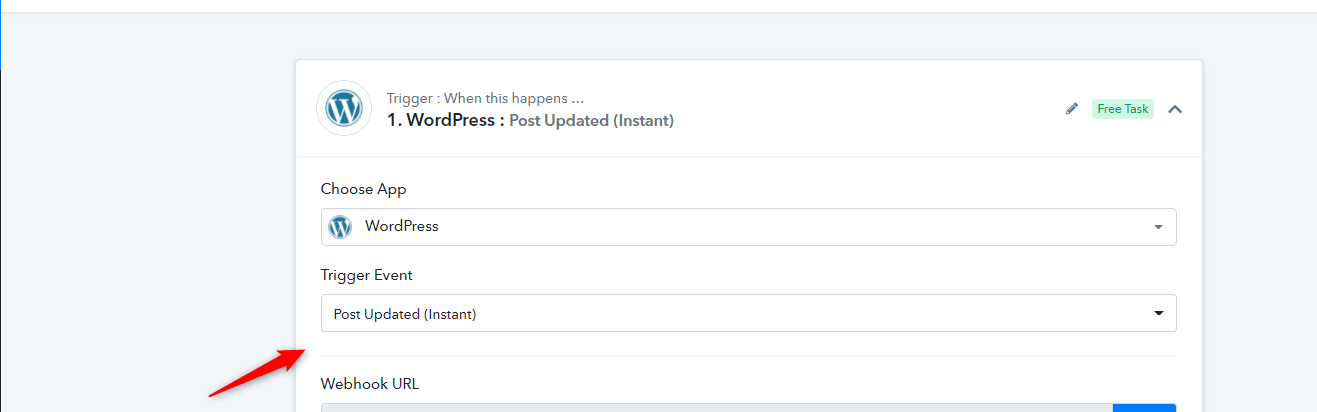
Task: Click Post Updated (Instant) in Trigger Event box
Action: [405, 314]
